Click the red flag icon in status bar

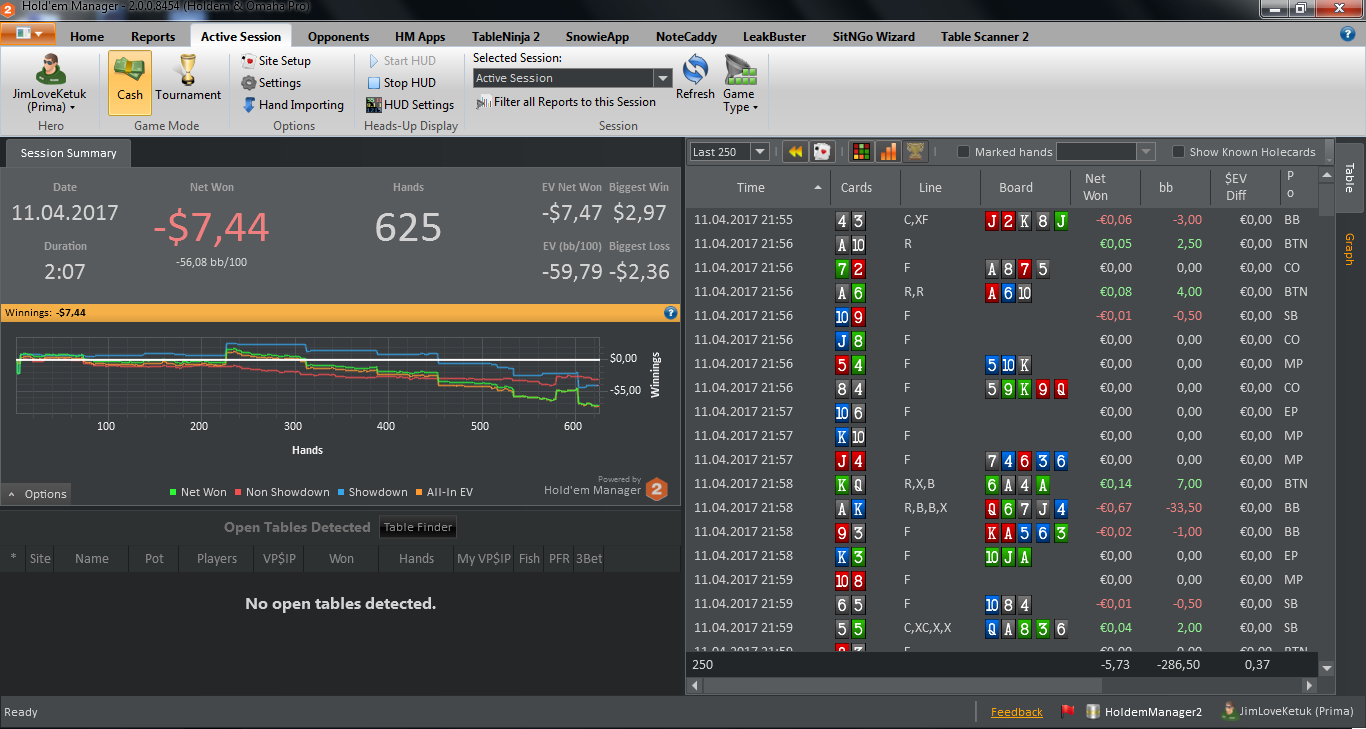tap(1067, 712)
